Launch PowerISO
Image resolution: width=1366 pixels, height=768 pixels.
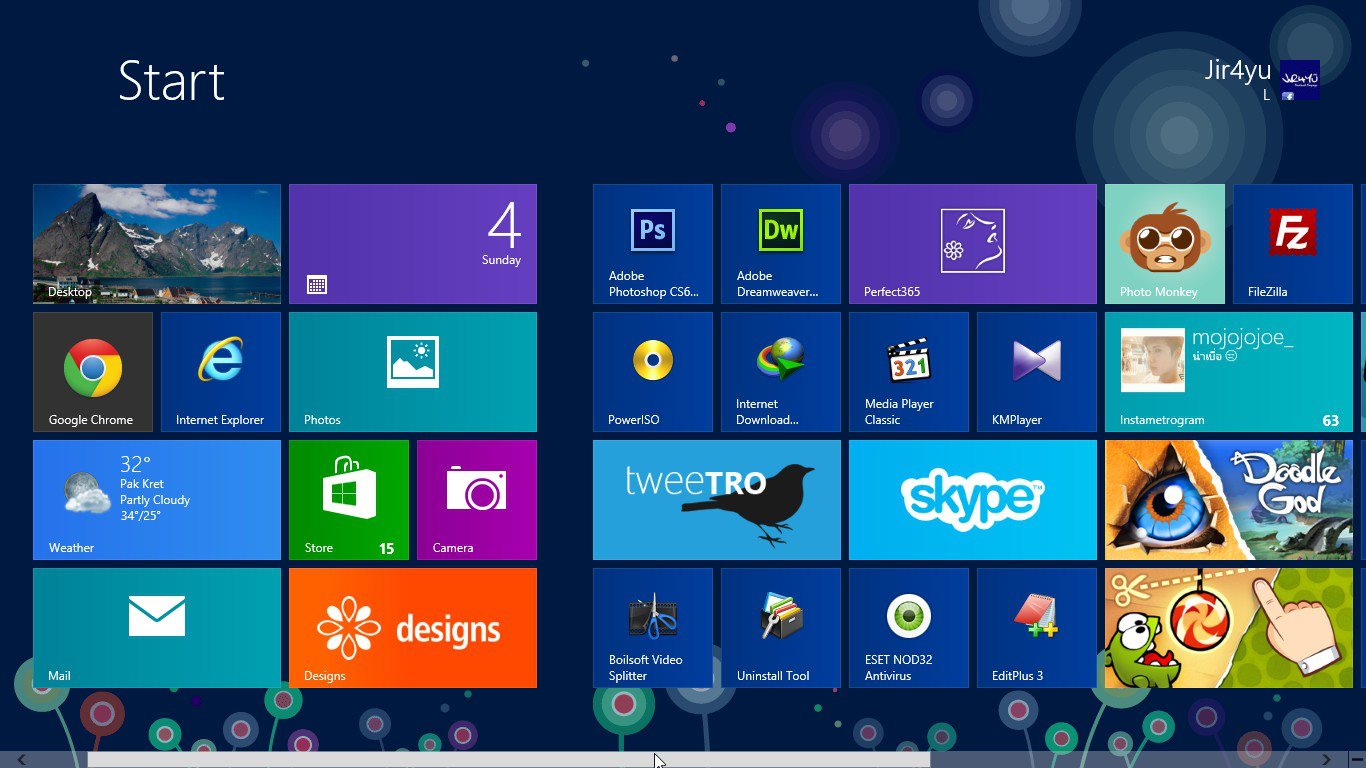tap(653, 372)
